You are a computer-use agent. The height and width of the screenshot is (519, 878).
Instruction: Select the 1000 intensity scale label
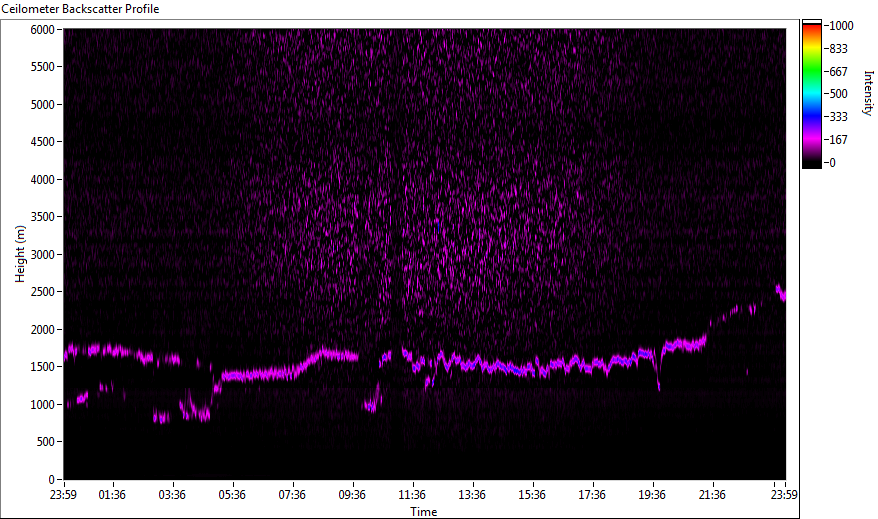click(841, 26)
